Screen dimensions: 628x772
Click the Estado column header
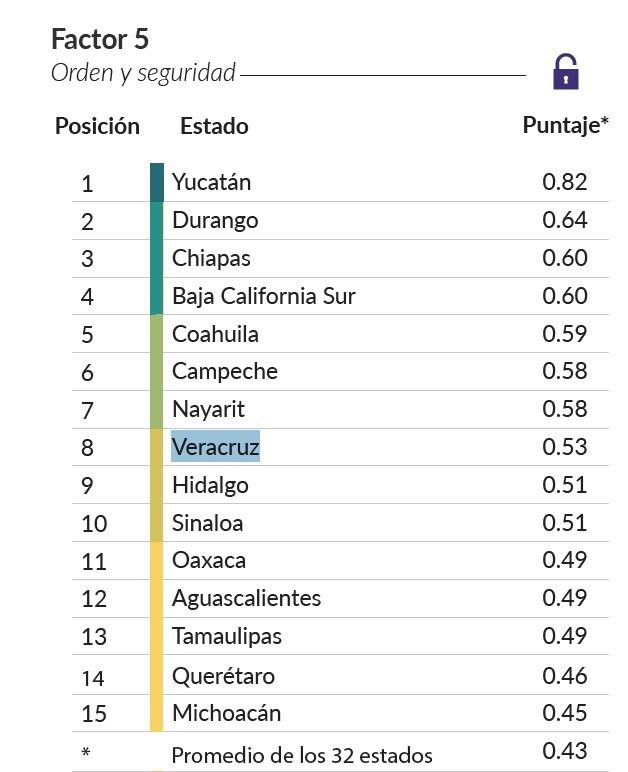tap(214, 126)
